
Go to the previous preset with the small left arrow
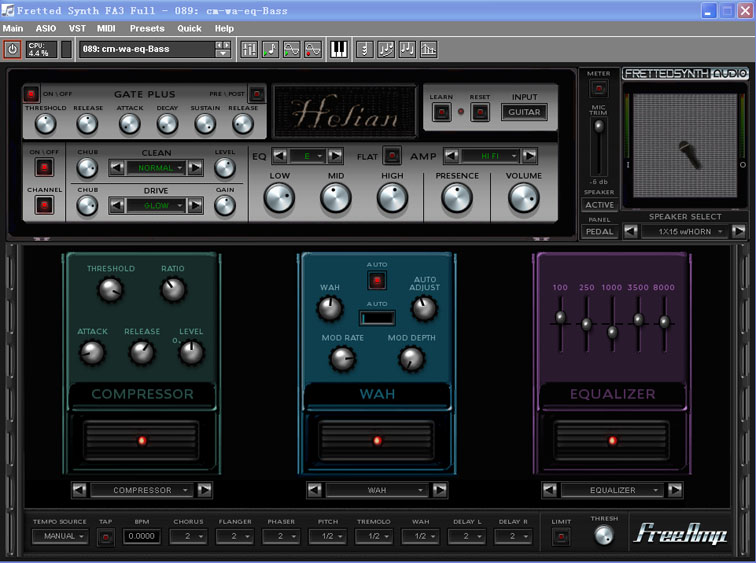[x=219, y=45]
